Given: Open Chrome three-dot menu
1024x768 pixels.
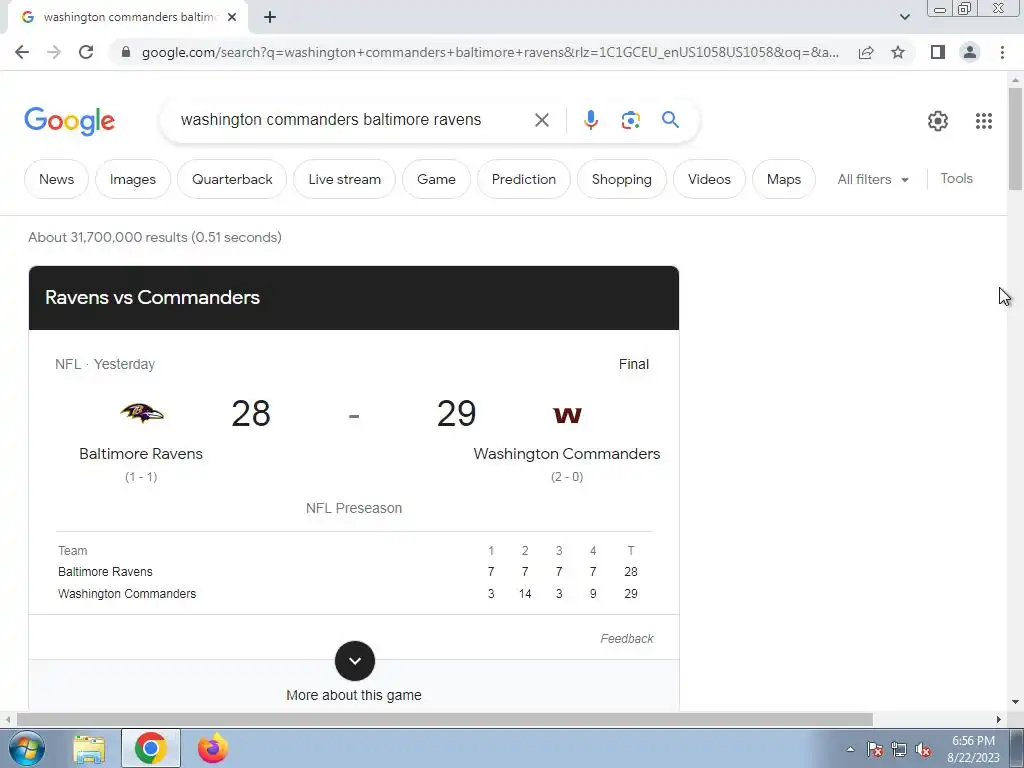Looking at the screenshot, I should [1002, 52].
